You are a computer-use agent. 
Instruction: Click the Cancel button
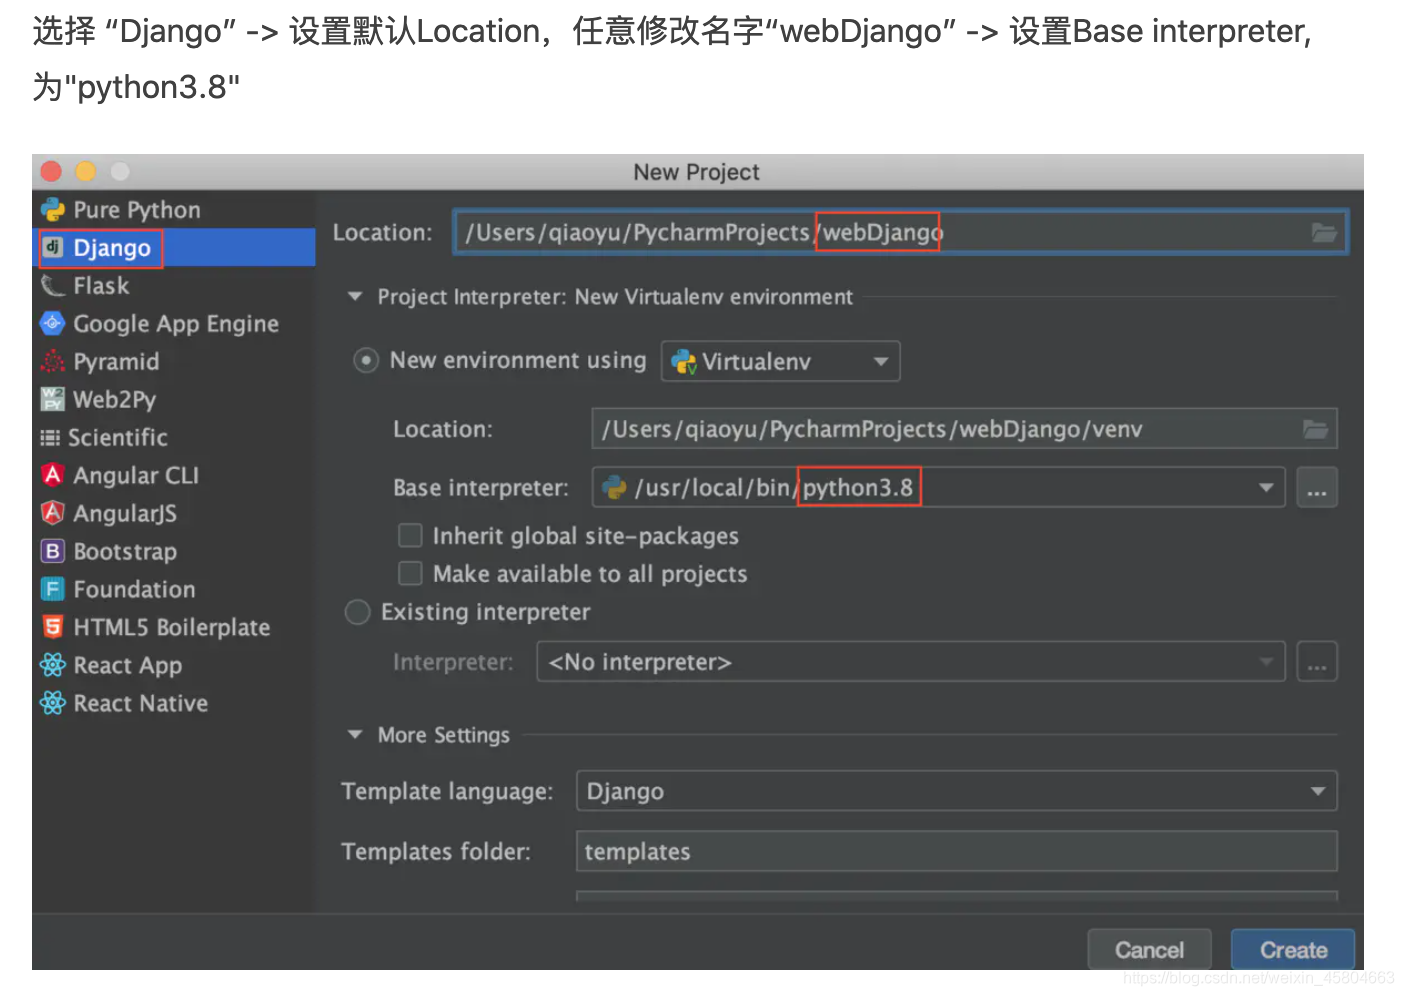(1150, 950)
